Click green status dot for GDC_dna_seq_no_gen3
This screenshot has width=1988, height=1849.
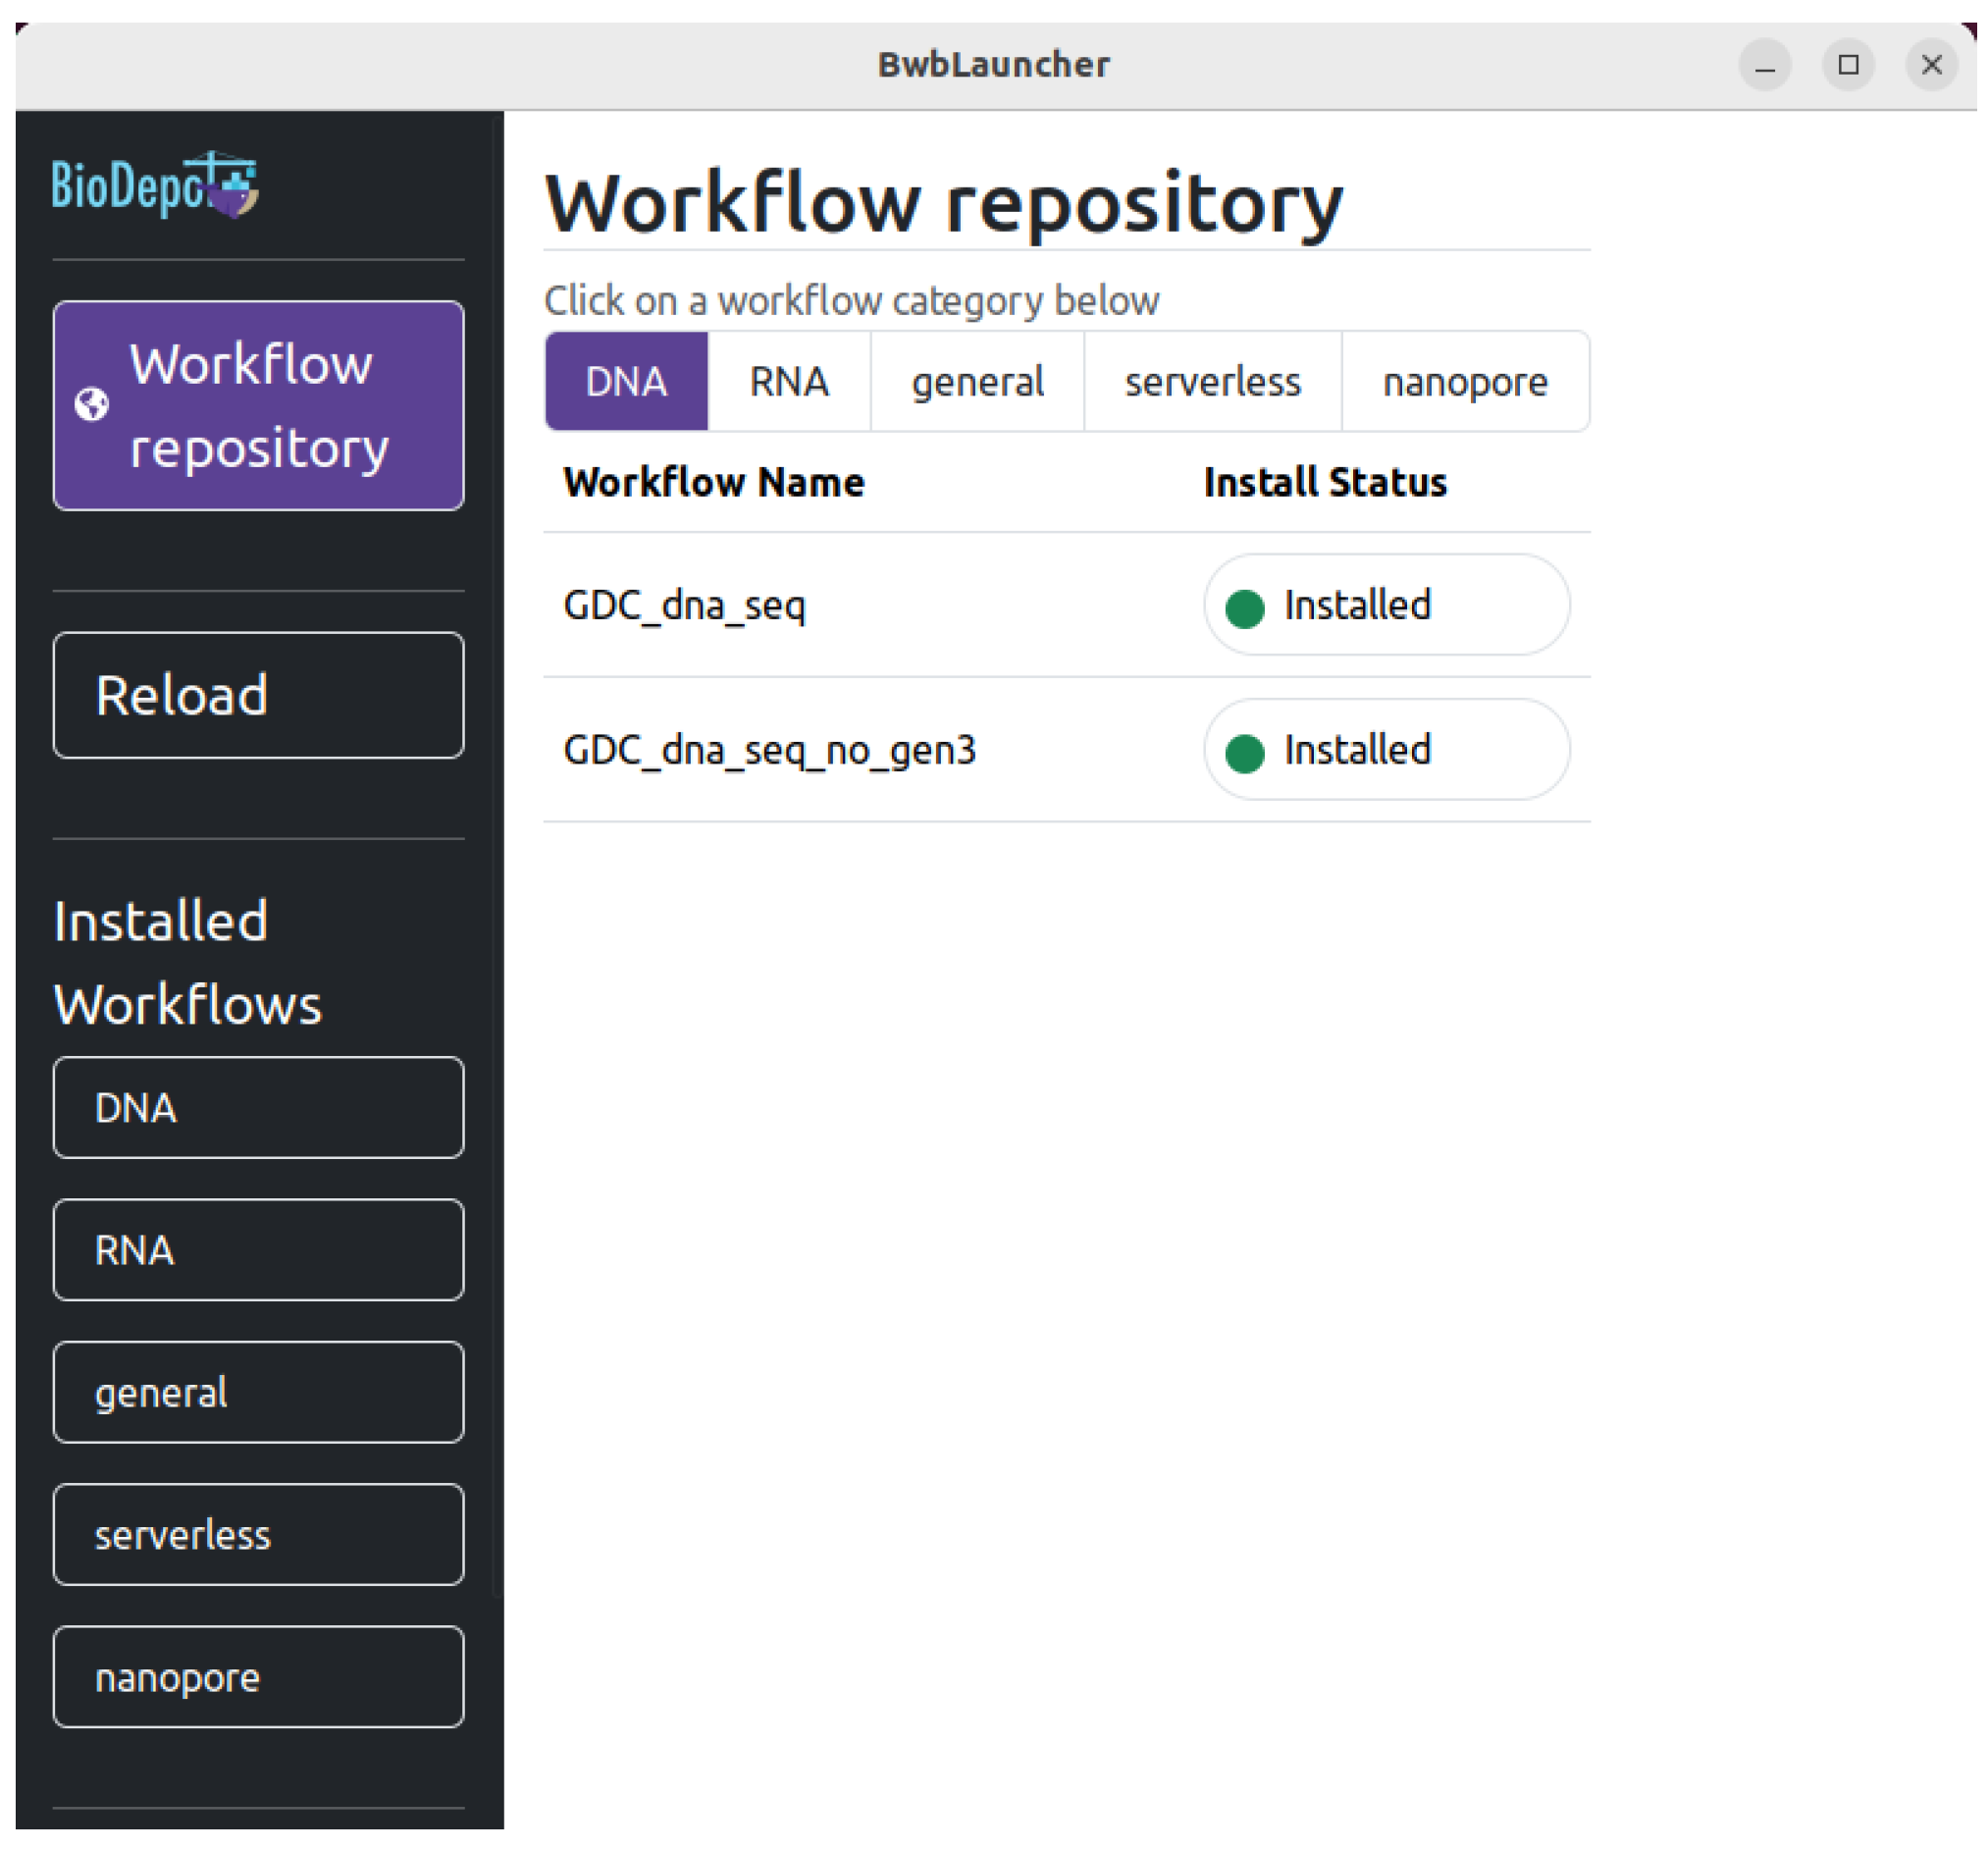tap(1245, 753)
